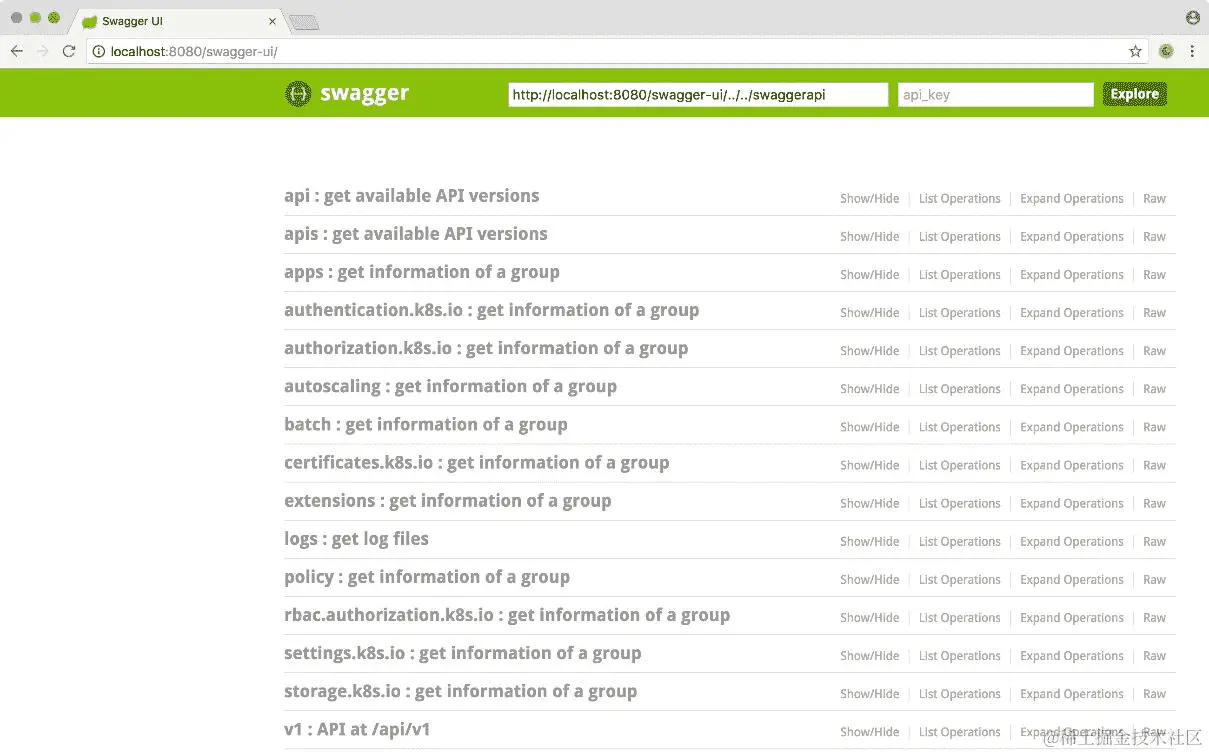The height and width of the screenshot is (754, 1209).
Task: Expand 'apps : get information of a group'
Action: [422, 272]
